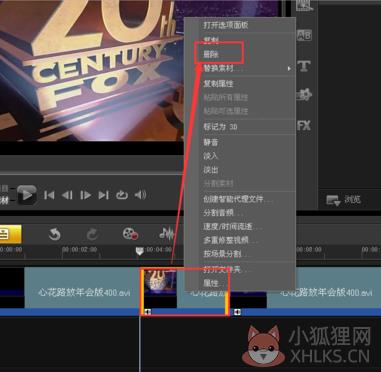Switch to storyboard view yellow button
Screen dimensions: 381x372
pos(10,234)
